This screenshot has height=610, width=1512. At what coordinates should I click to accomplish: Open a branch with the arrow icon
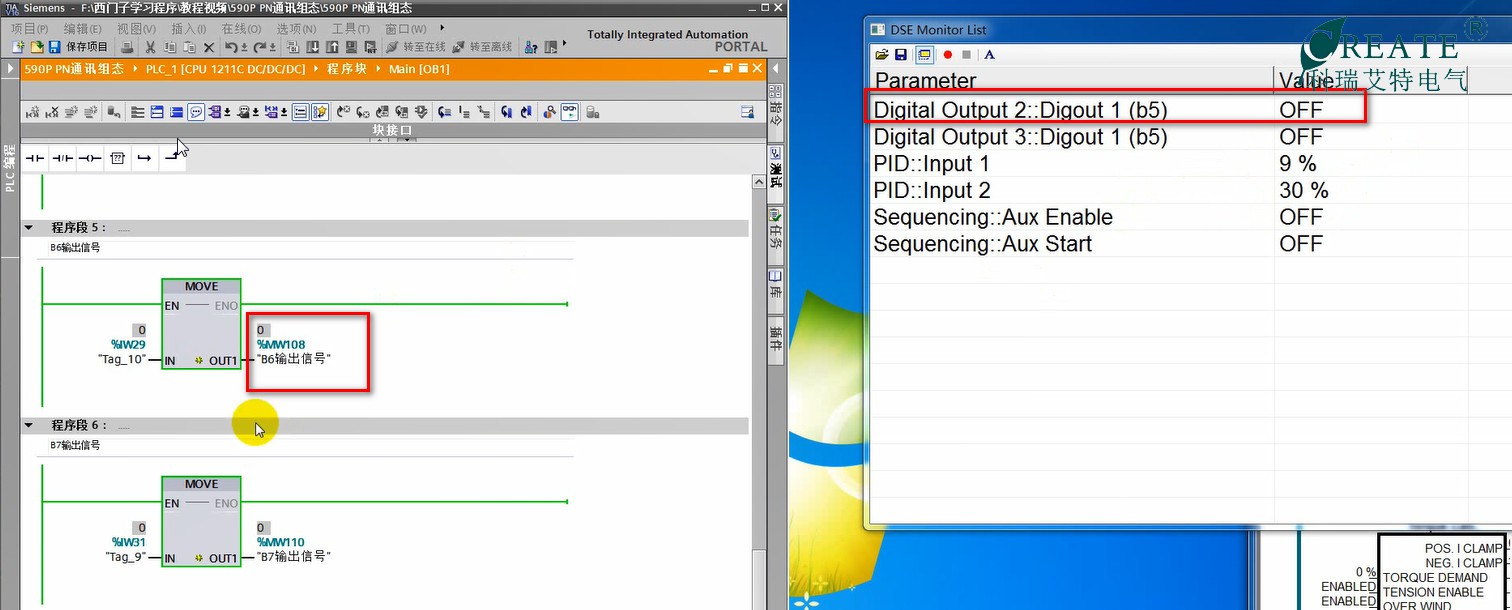pyautogui.click(x=144, y=158)
